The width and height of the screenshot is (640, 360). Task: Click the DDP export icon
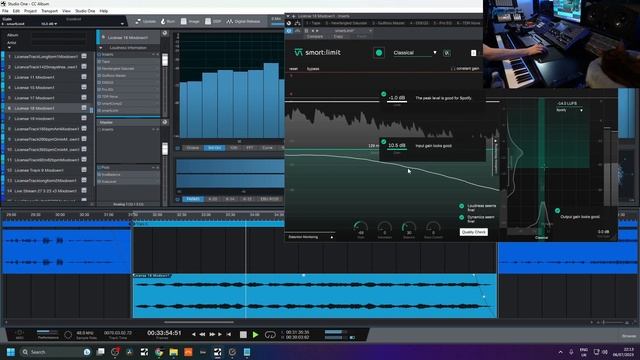[213, 21]
